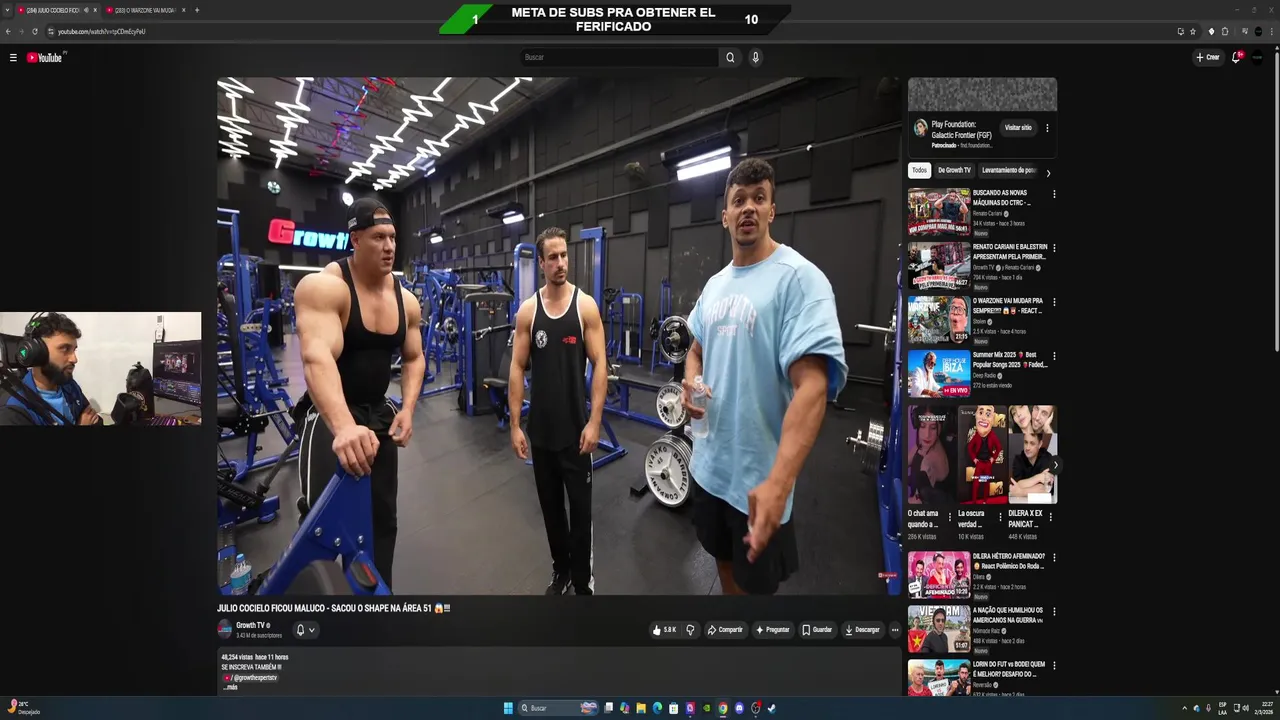Open the browser extensions puzzle icon

(x=1225, y=31)
